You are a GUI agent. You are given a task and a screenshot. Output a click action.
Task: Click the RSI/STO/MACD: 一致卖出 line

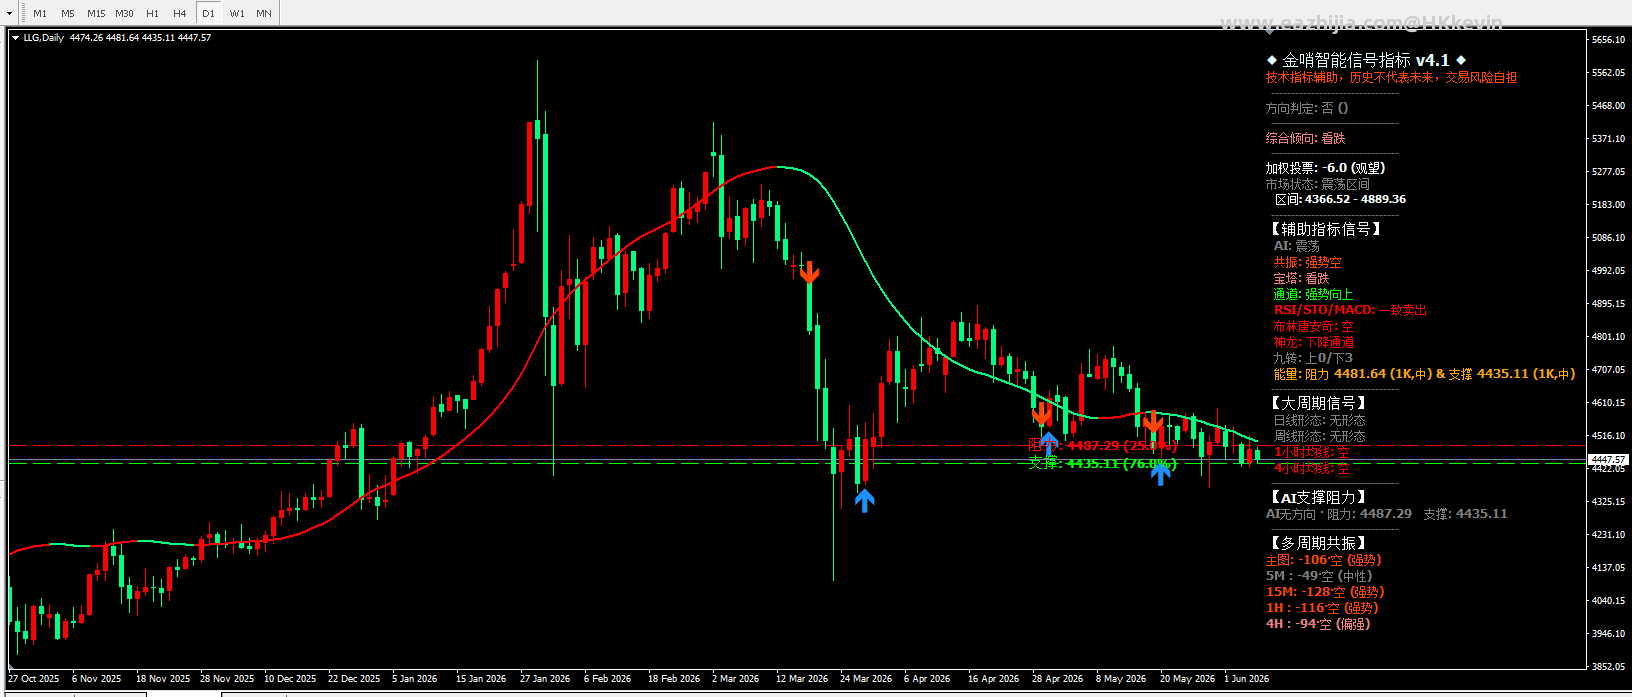pos(1350,310)
